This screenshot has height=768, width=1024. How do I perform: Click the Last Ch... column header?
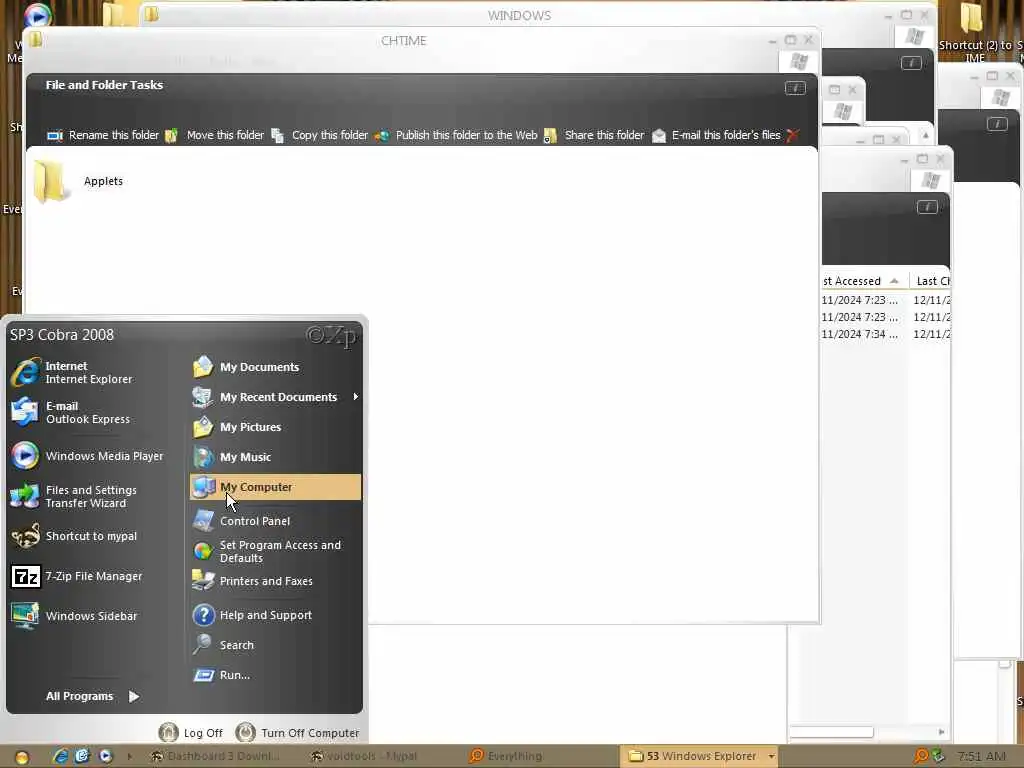tap(931, 281)
